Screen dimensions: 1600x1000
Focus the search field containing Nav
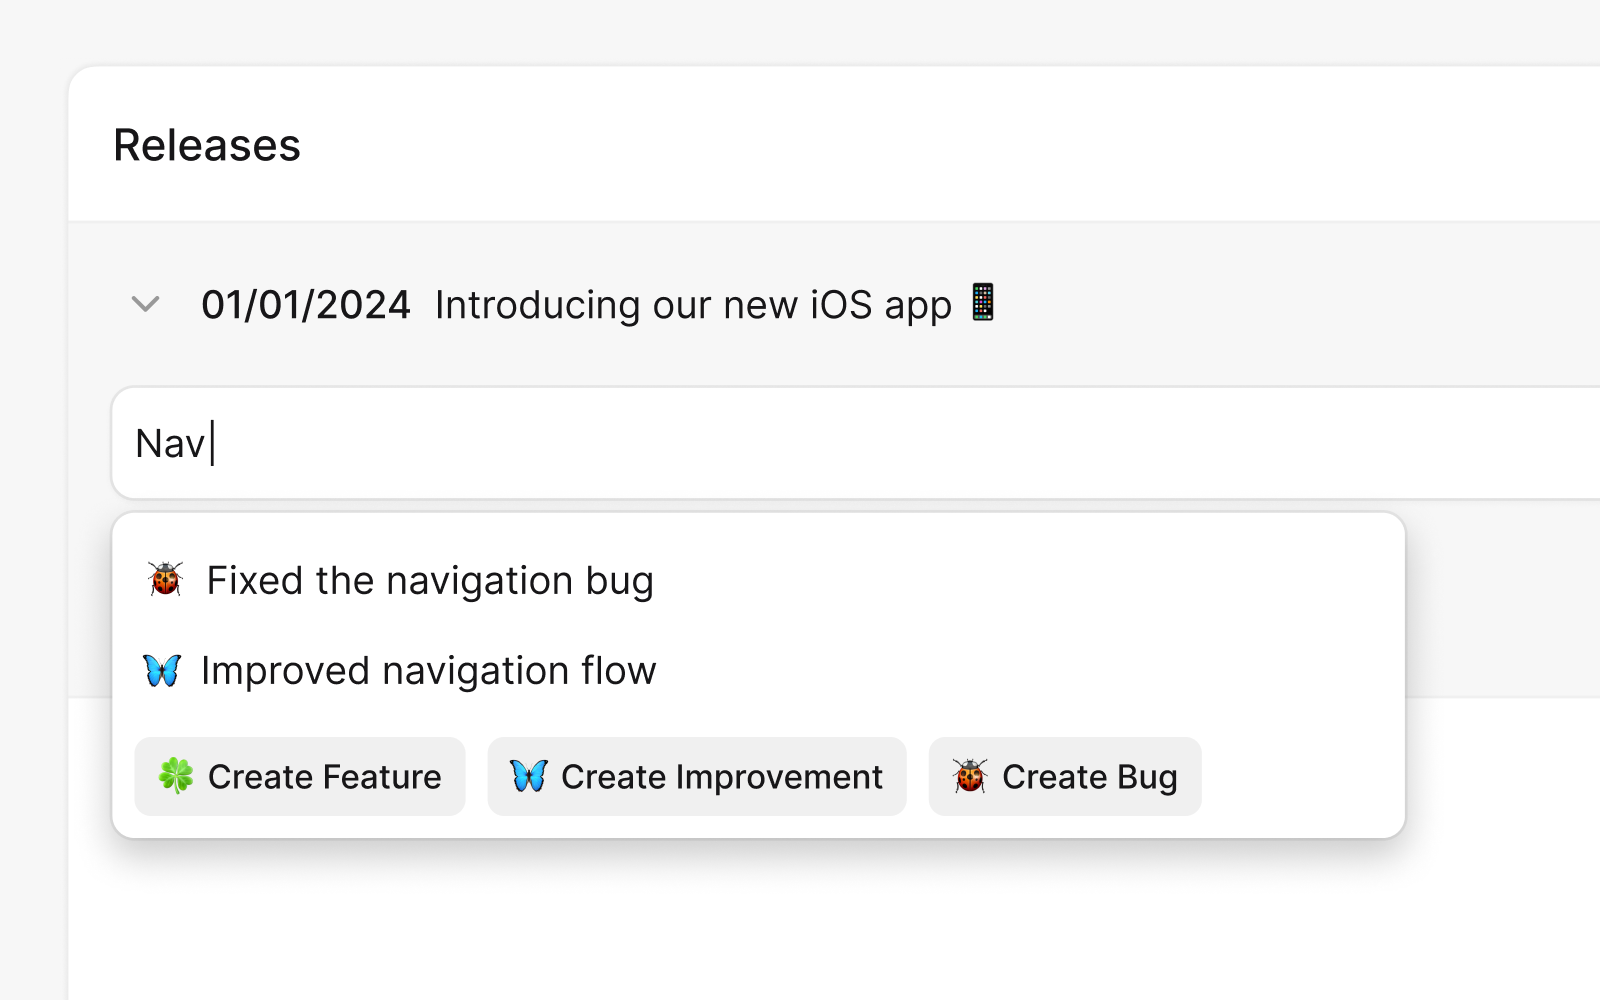pyautogui.click(x=856, y=443)
